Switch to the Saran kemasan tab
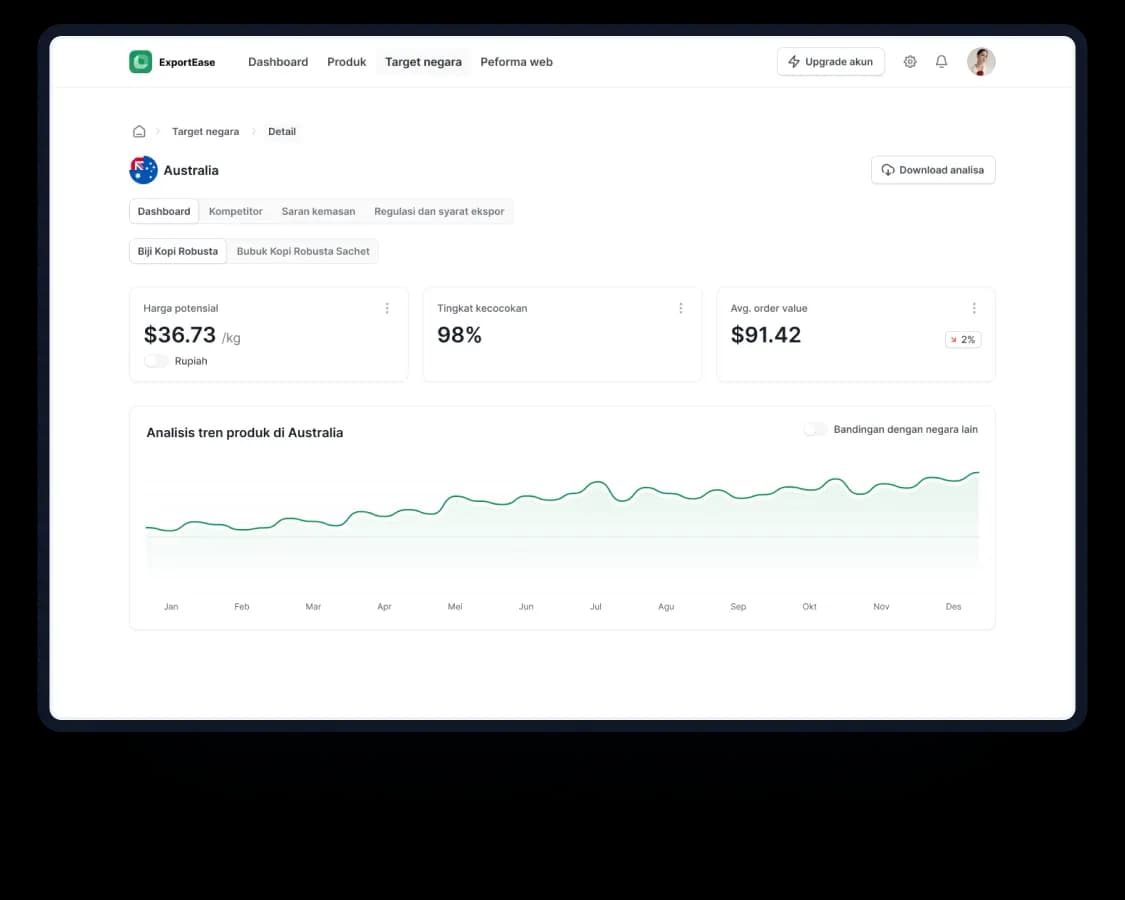Screen dimensions: 1125x900 pyautogui.click(x=318, y=211)
